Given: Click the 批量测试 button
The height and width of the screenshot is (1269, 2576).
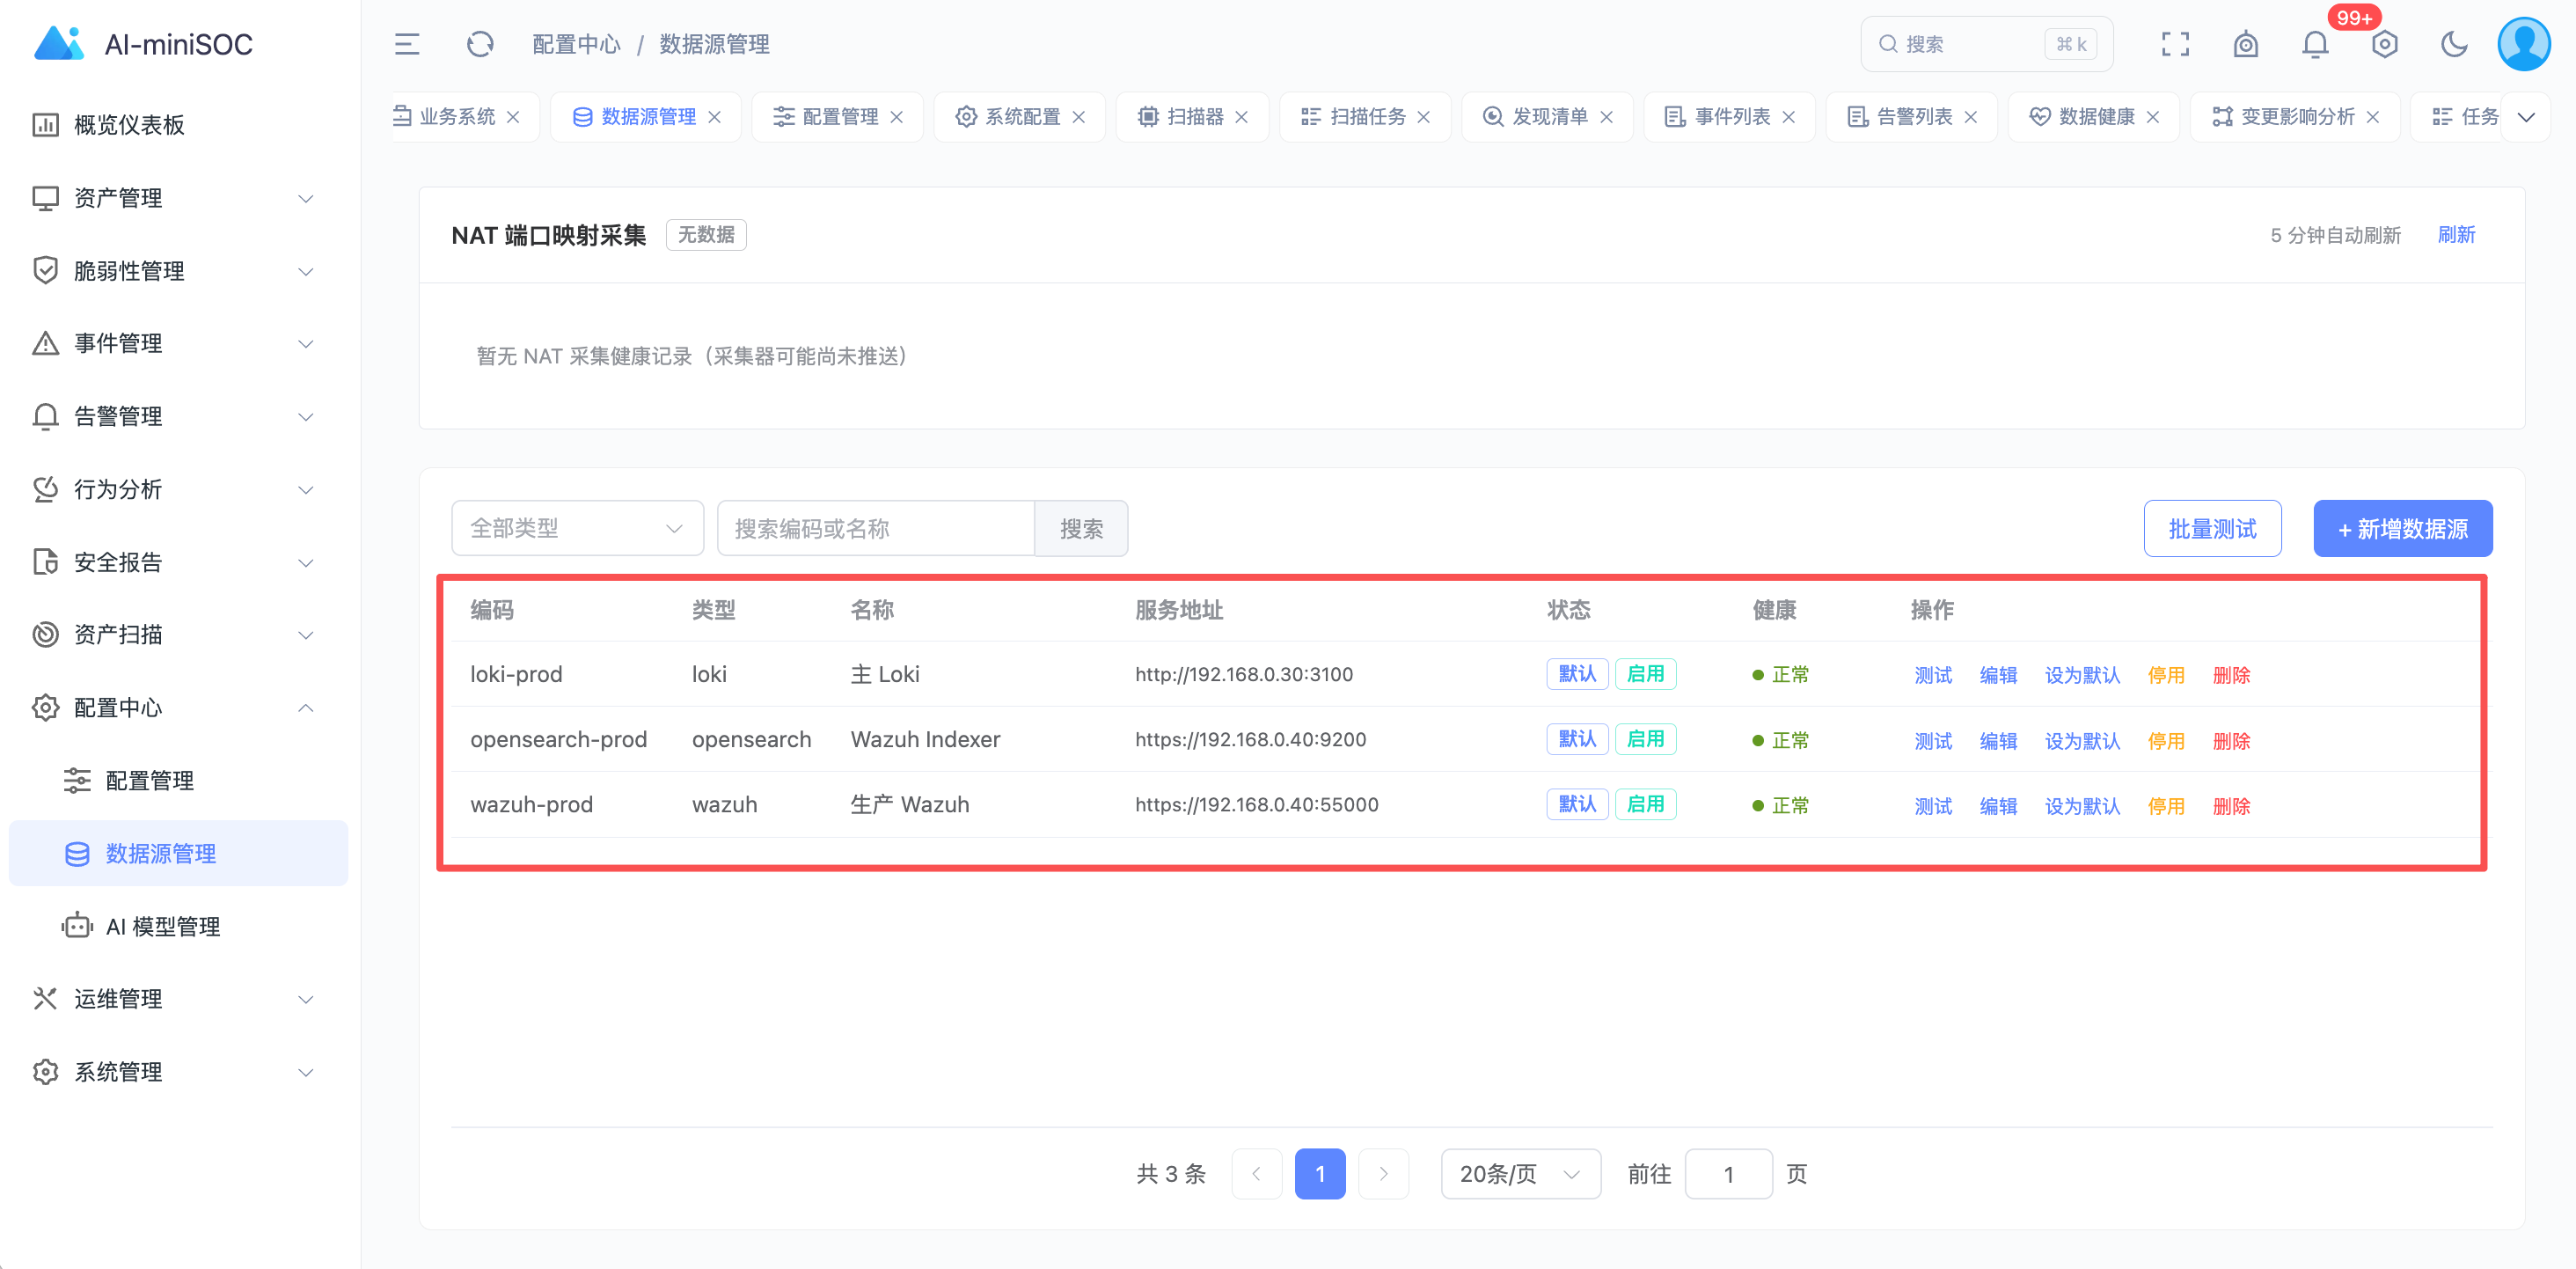Looking at the screenshot, I should pos(2212,528).
